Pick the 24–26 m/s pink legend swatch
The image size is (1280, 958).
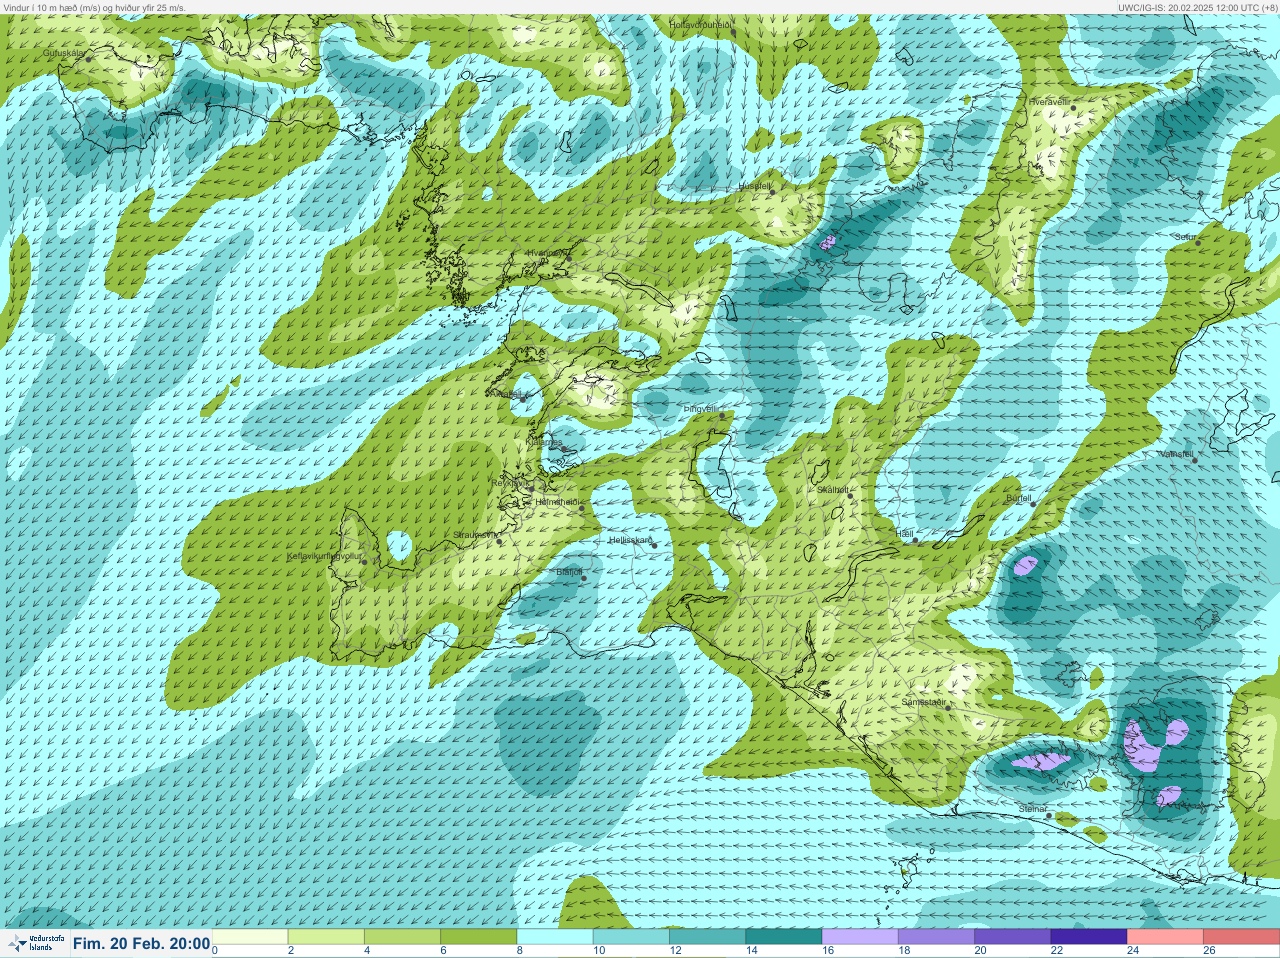[x=1165, y=936]
